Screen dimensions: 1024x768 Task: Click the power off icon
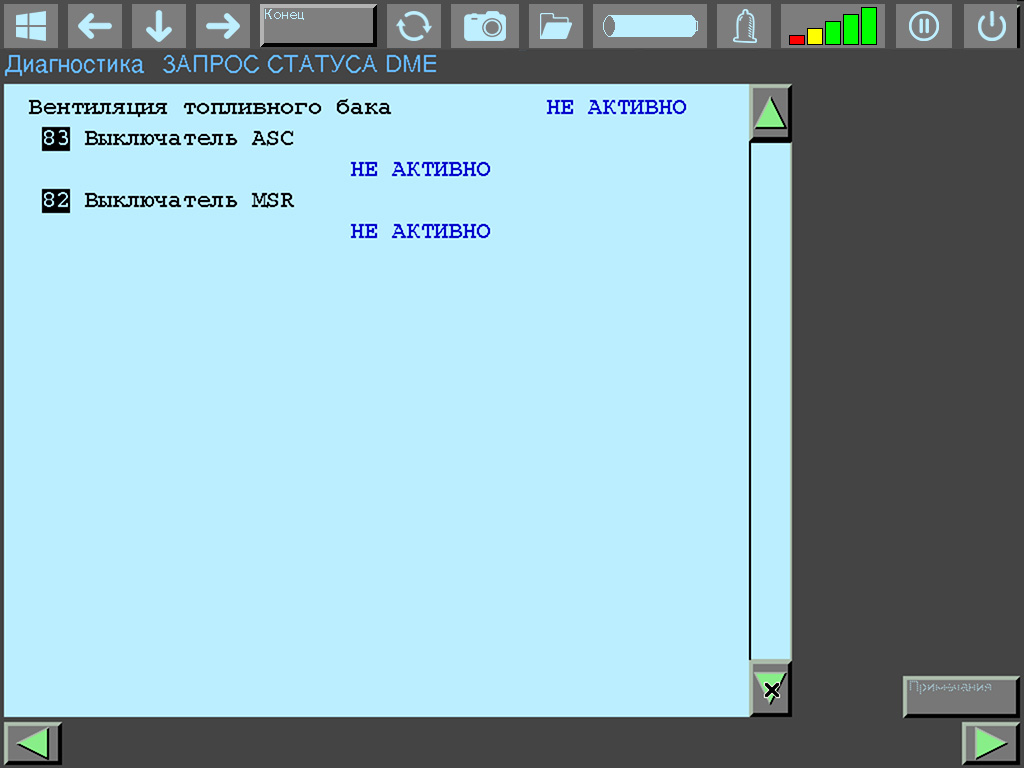coord(991,26)
